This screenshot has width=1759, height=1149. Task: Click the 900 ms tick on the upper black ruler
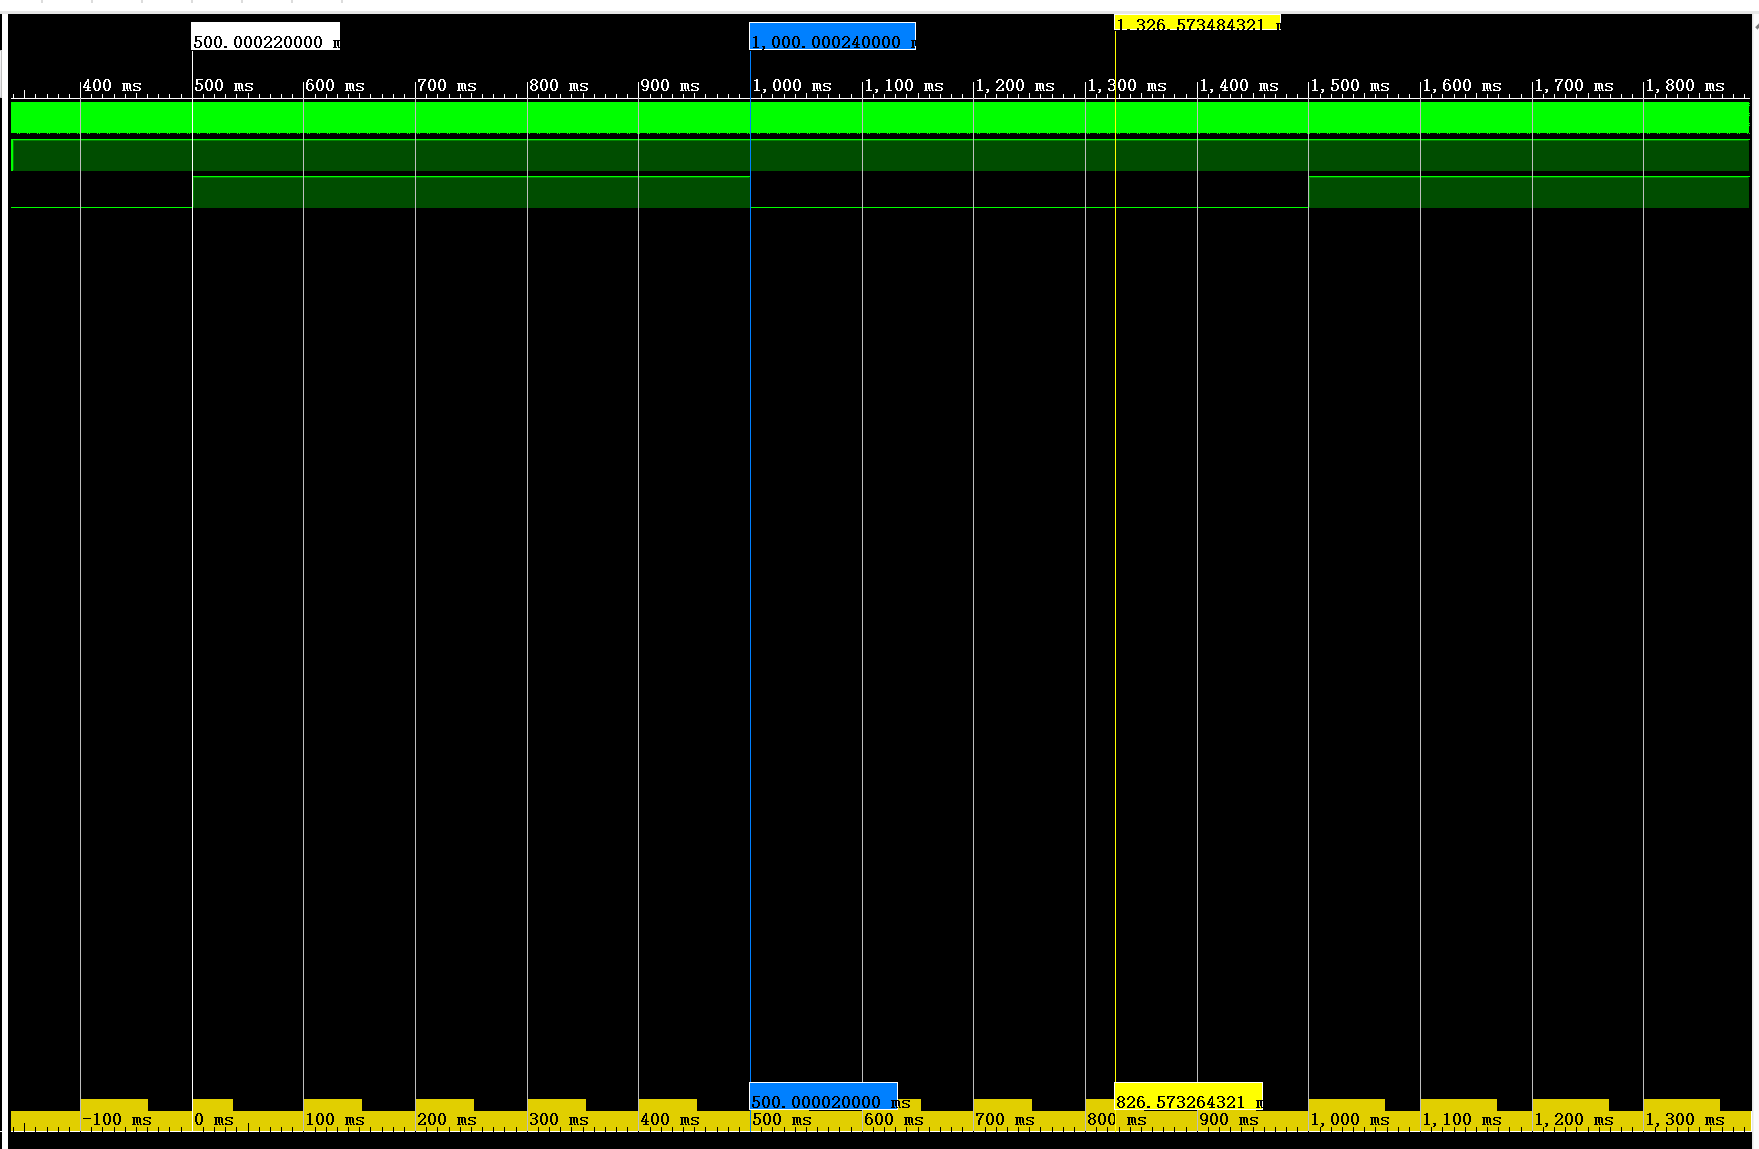pyautogui.click(x=669, y=86)
